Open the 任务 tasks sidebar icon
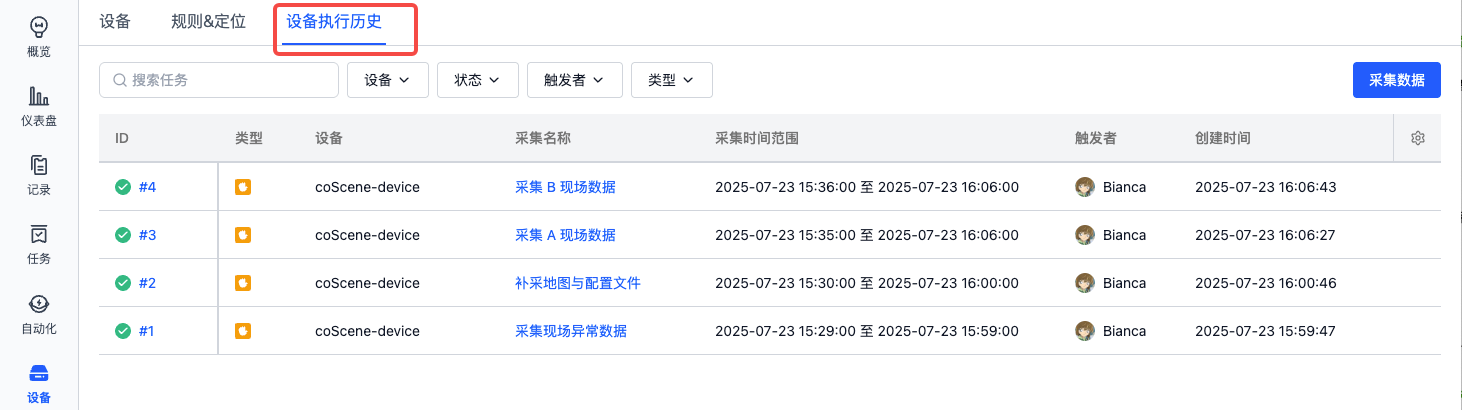Image resolution: width=1462 pixels, height=410 pixels. tap(39, 234)
